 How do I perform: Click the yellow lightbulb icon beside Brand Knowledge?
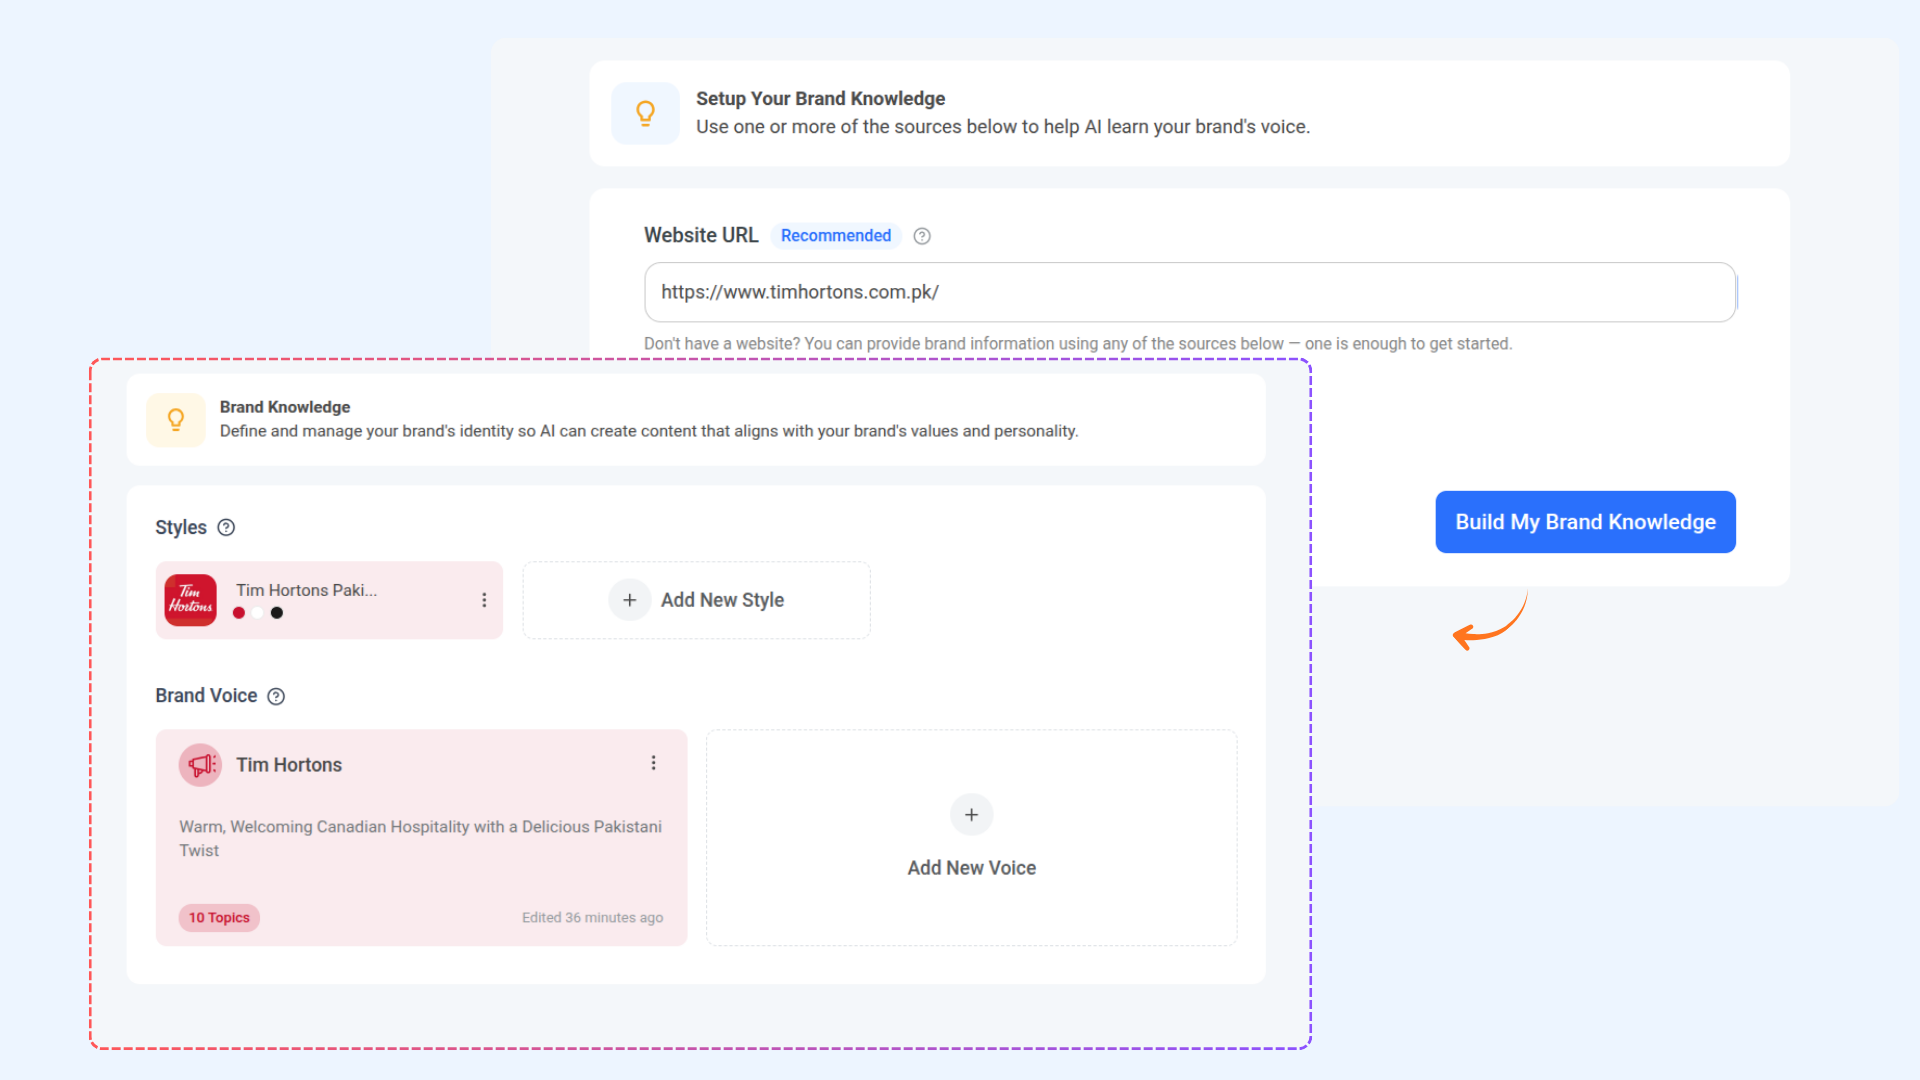pyautogui.click(x=176, y=420)
